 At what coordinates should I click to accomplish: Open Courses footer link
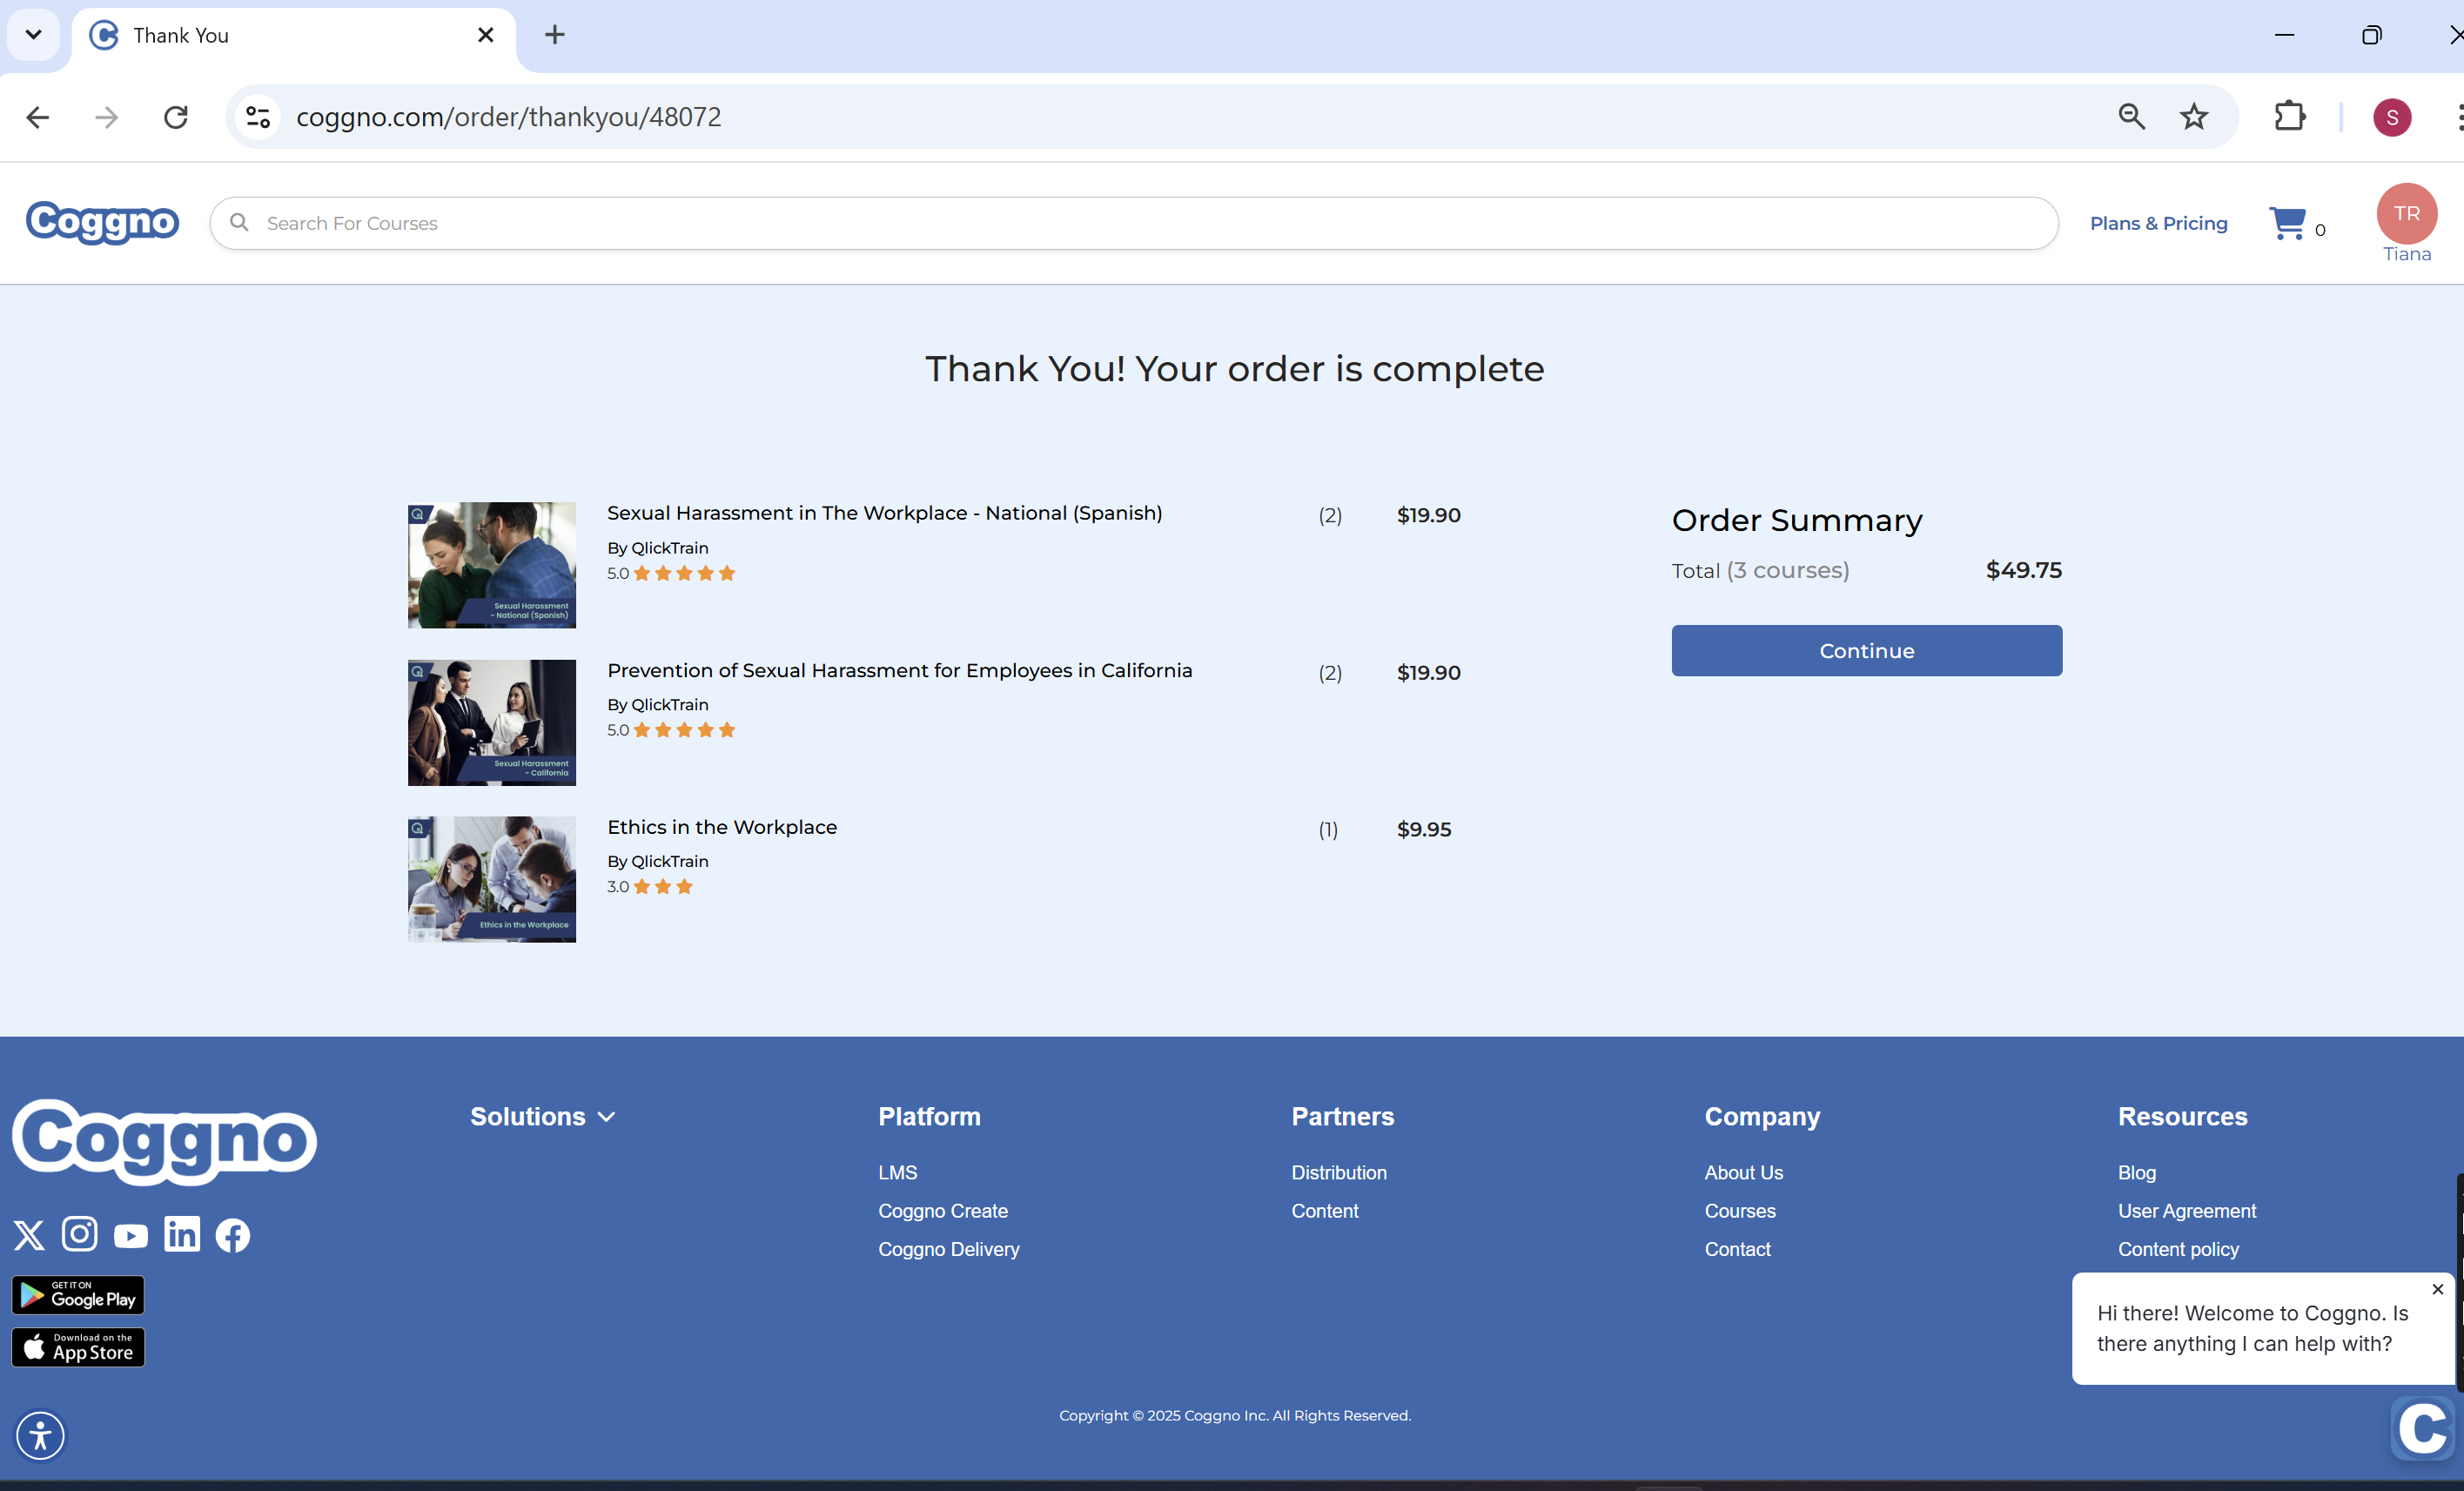1740,1210
